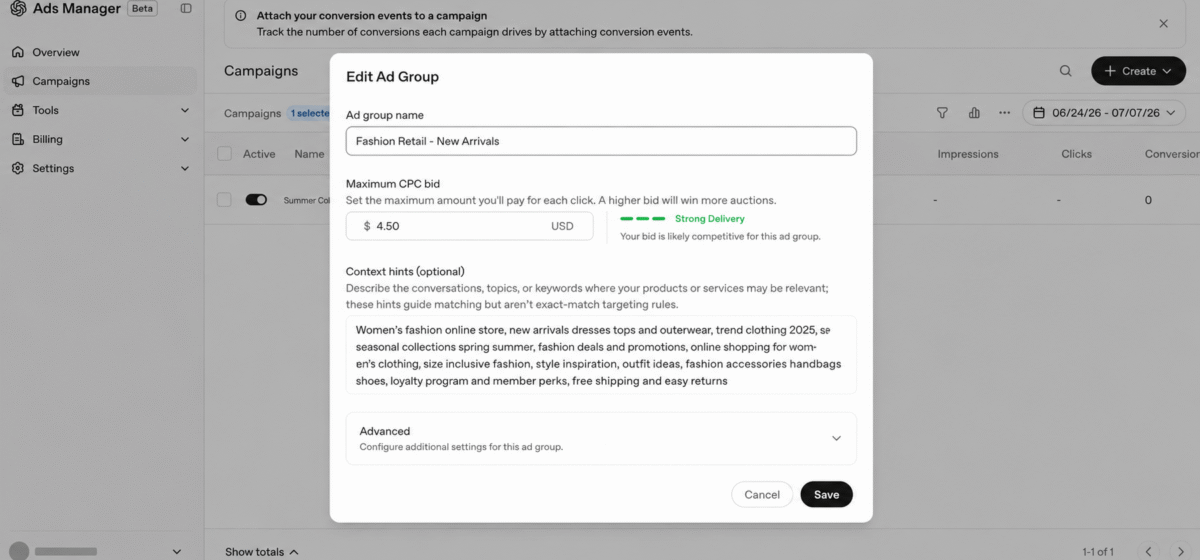Save the ad group changes

tap(826, 494)
